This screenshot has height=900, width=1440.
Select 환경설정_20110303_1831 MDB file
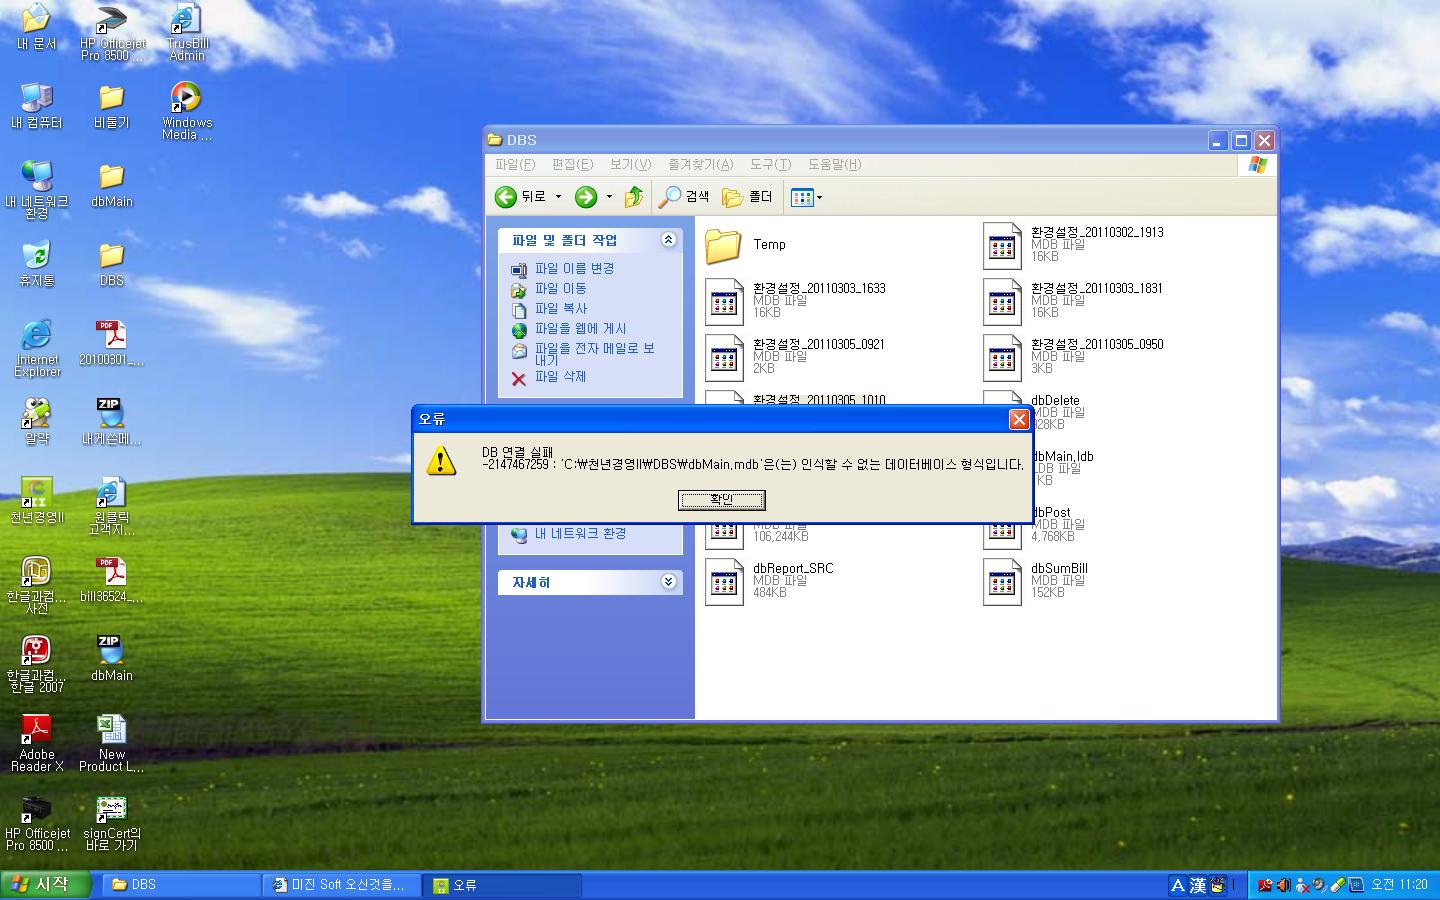1074,301
